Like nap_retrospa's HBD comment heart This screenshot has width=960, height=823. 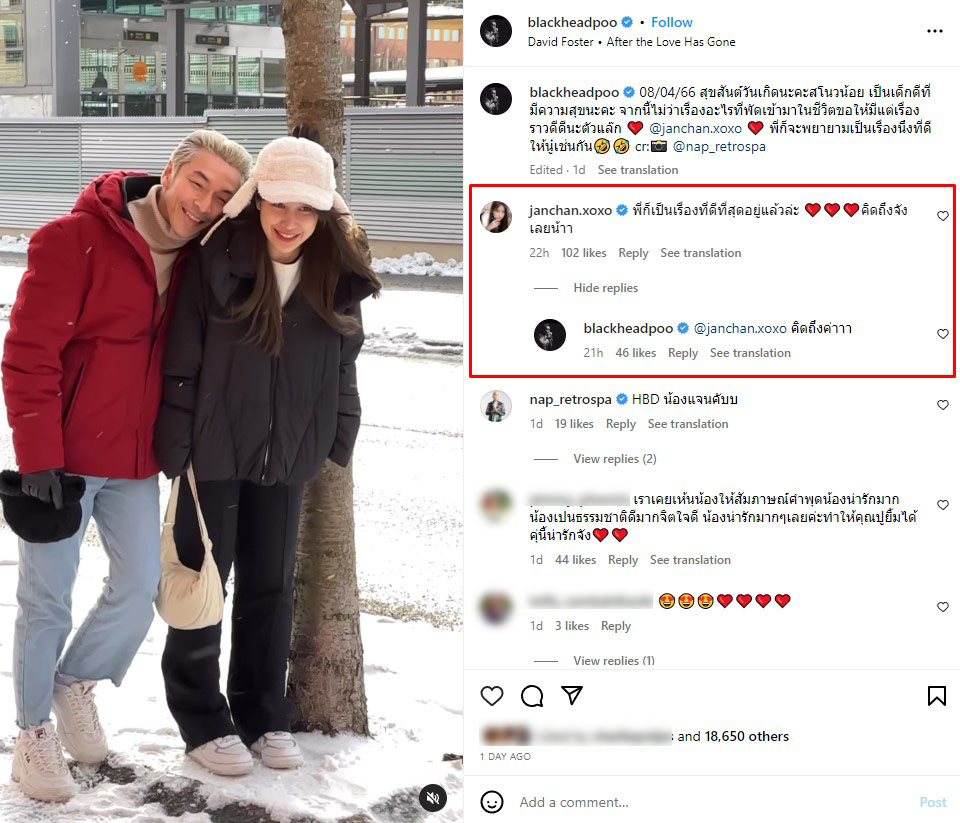[943, 405]
